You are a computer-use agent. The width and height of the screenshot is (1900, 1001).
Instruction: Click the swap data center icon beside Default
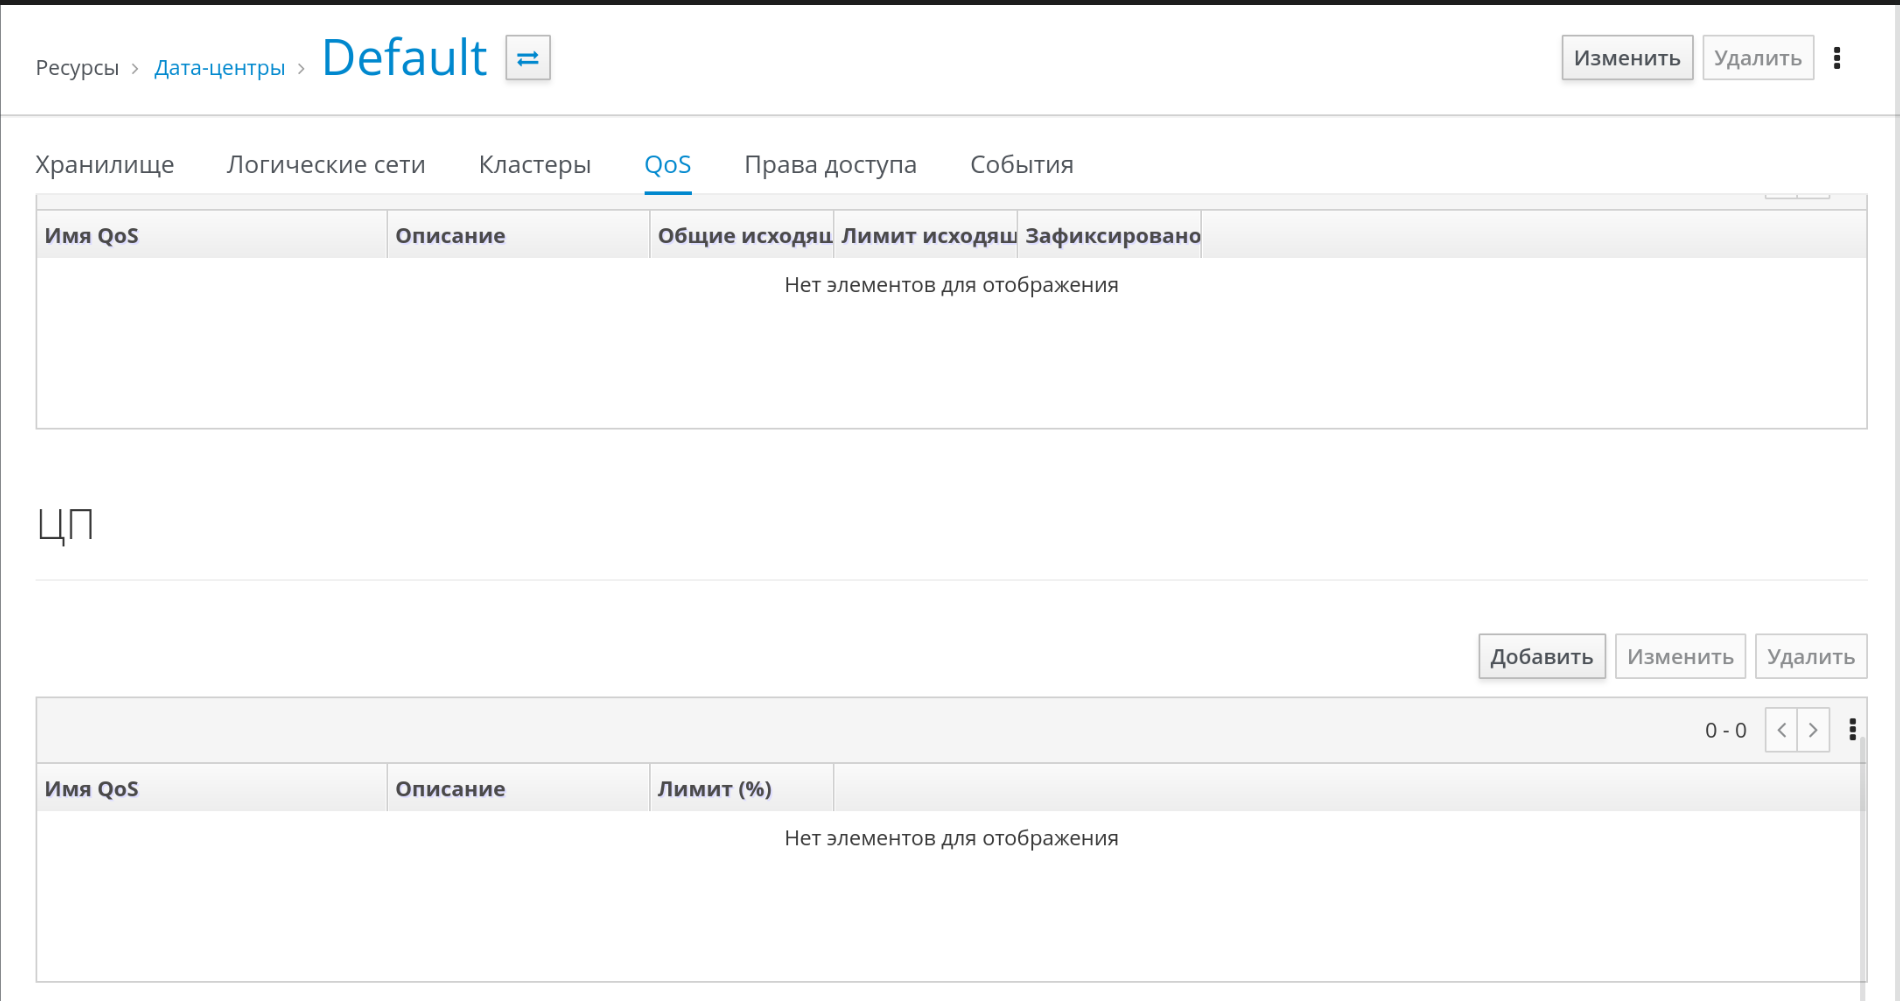pyautogui.click(x=528, y=58)
